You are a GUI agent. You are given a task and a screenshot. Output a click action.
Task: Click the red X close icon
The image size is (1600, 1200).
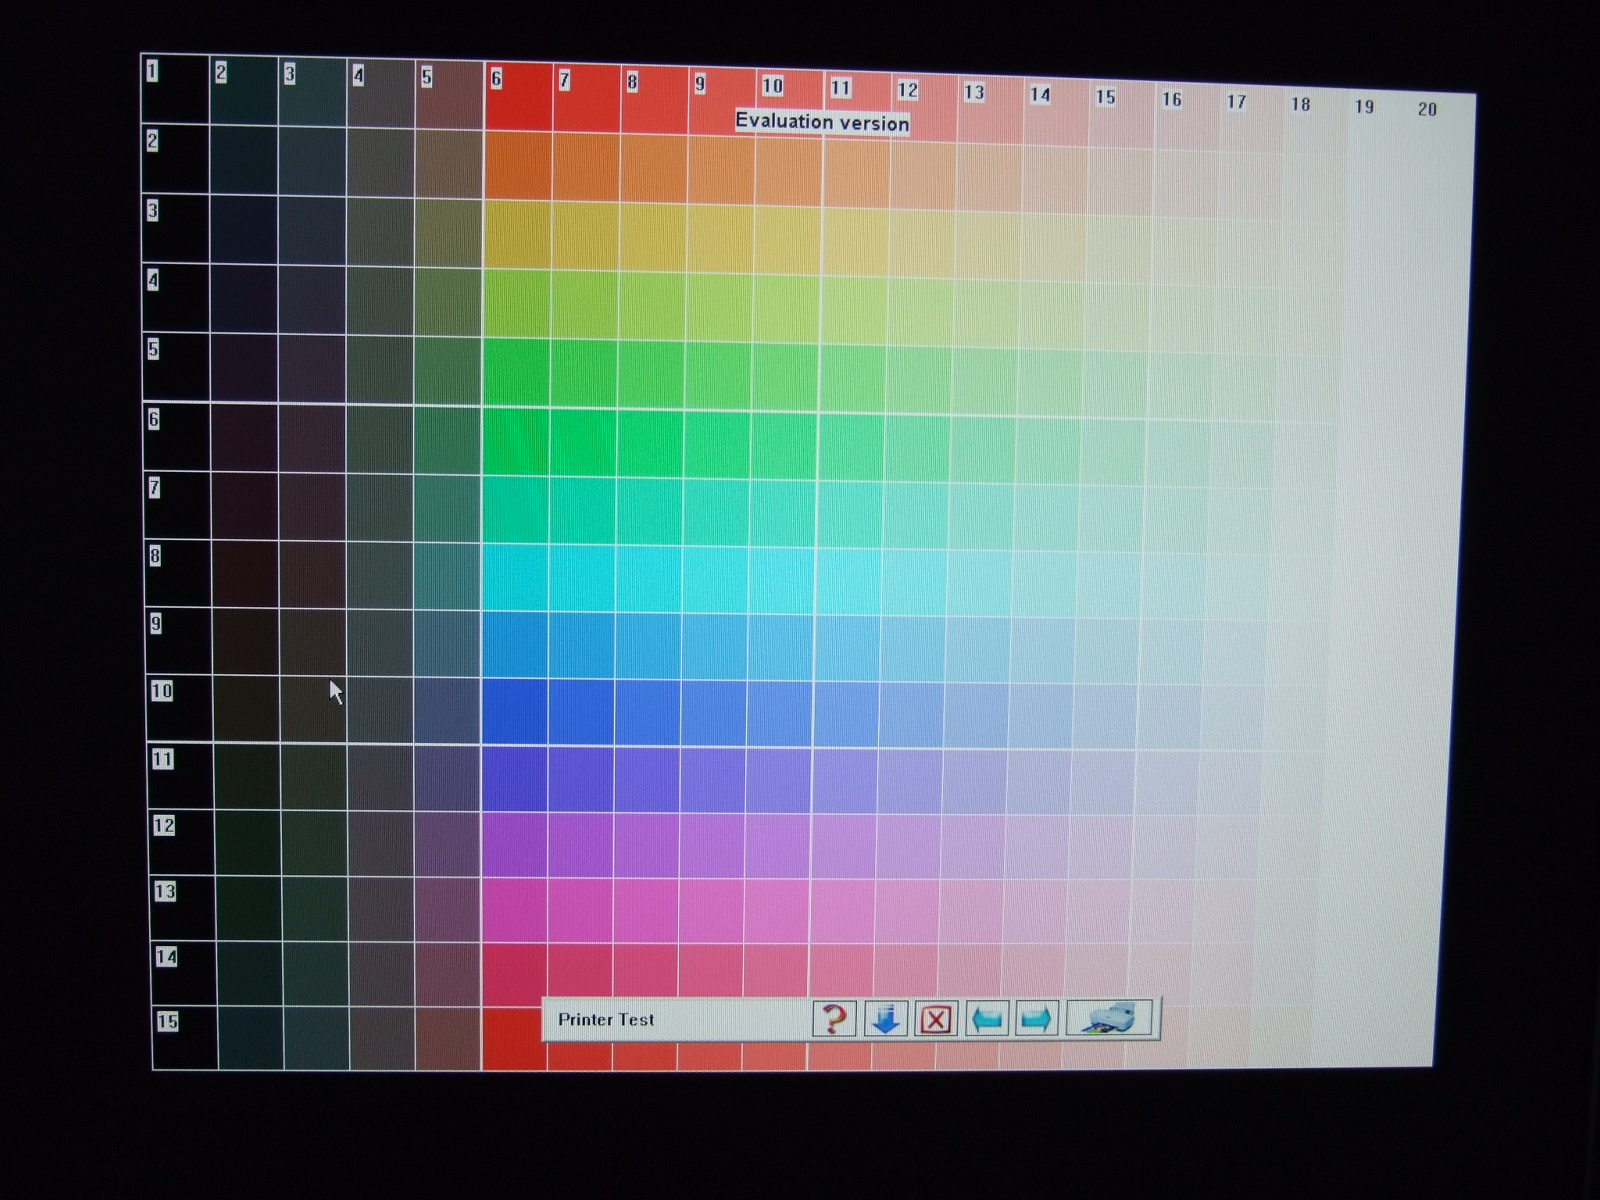[935, 1019]
